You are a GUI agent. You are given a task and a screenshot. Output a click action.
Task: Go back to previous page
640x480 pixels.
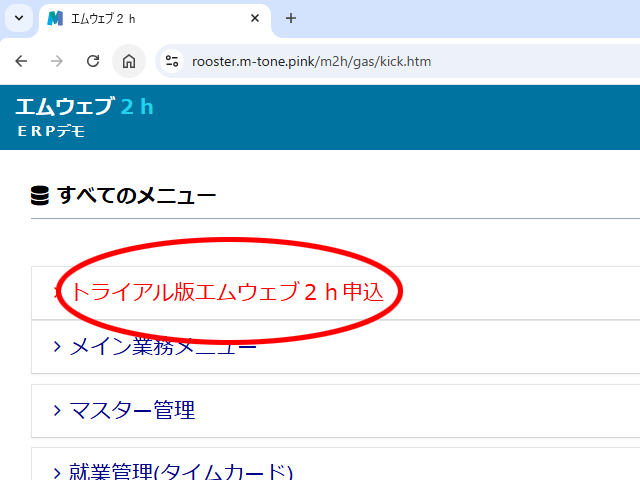click(x=21, y=61)
